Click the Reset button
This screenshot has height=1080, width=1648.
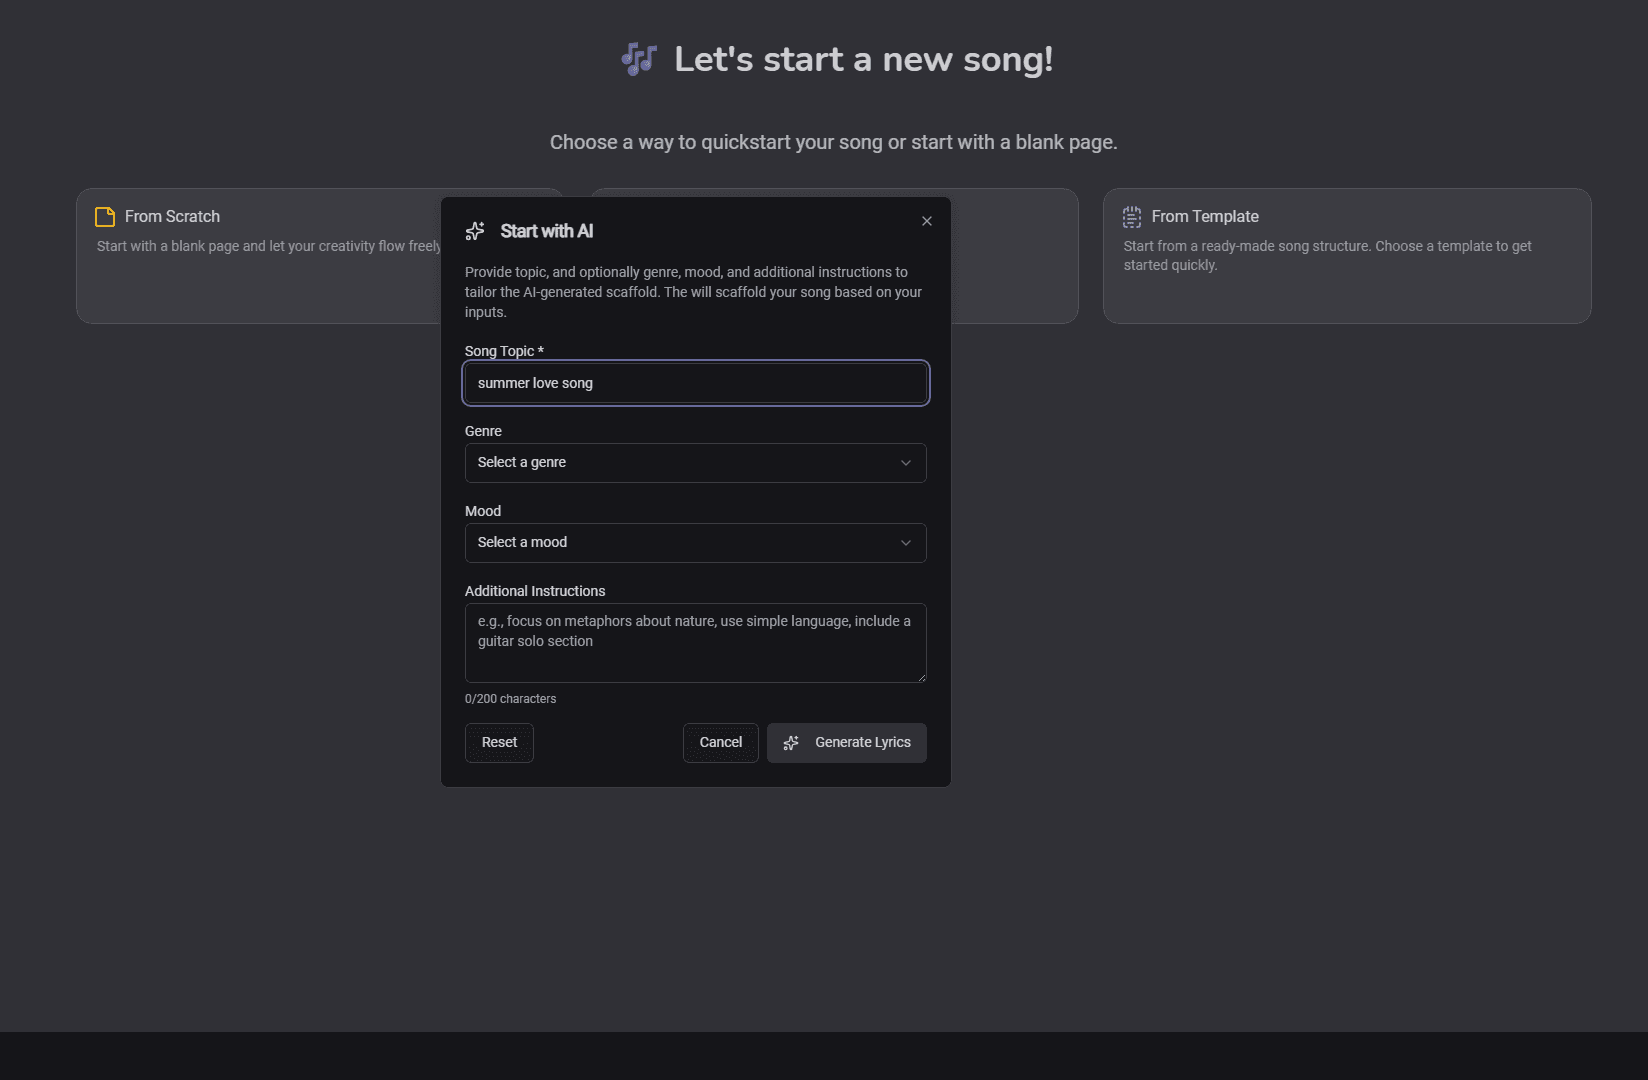(498, 743)
